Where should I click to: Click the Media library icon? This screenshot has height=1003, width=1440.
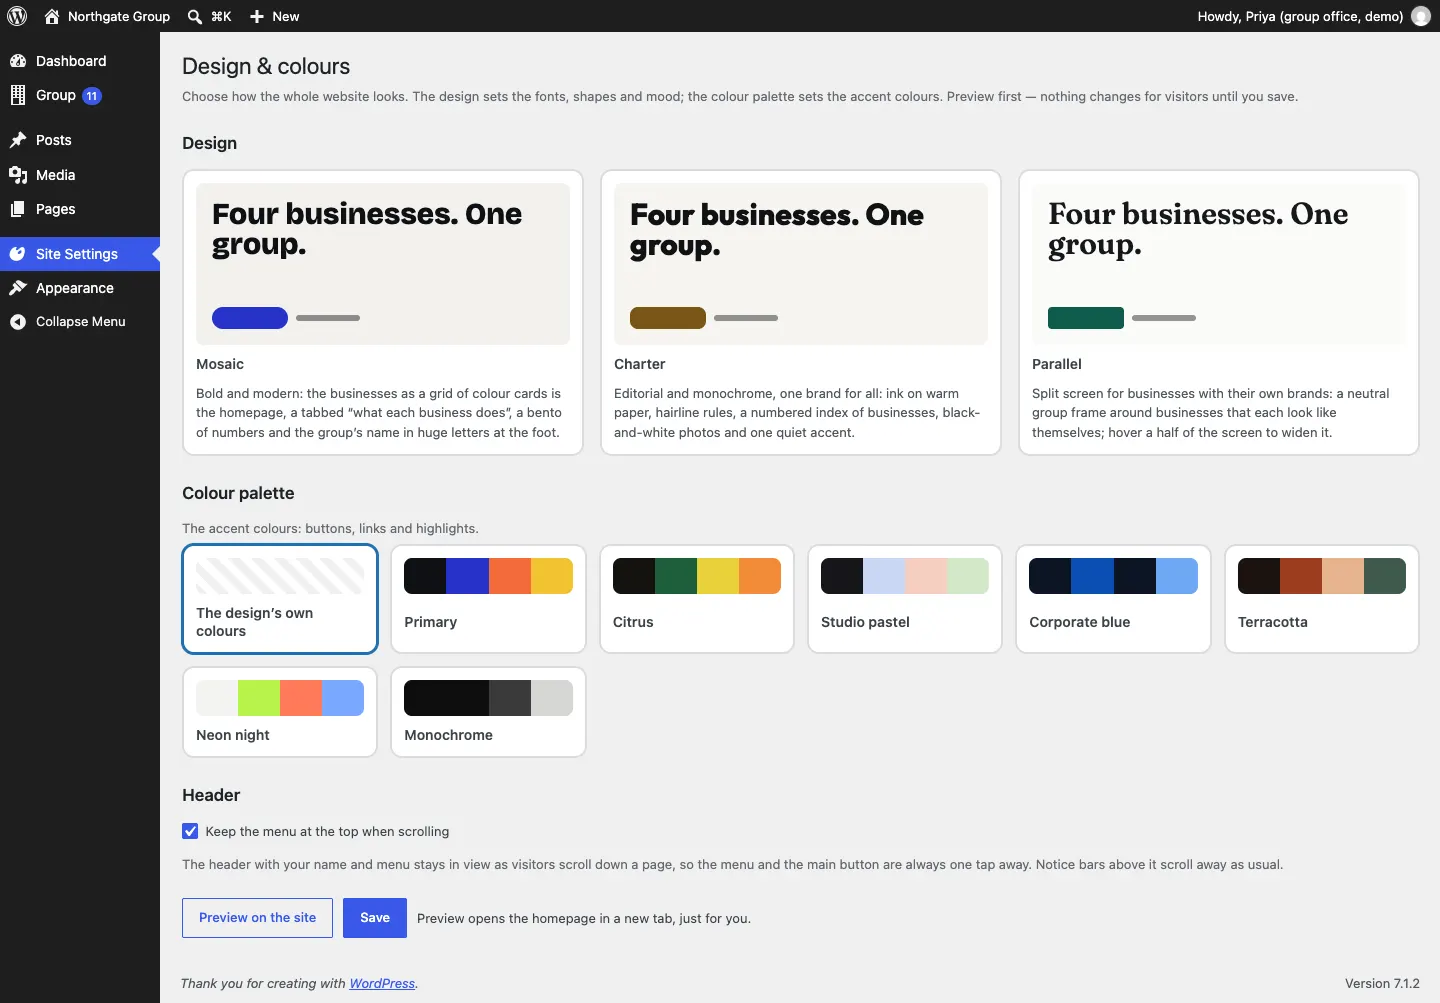(18, 175)
